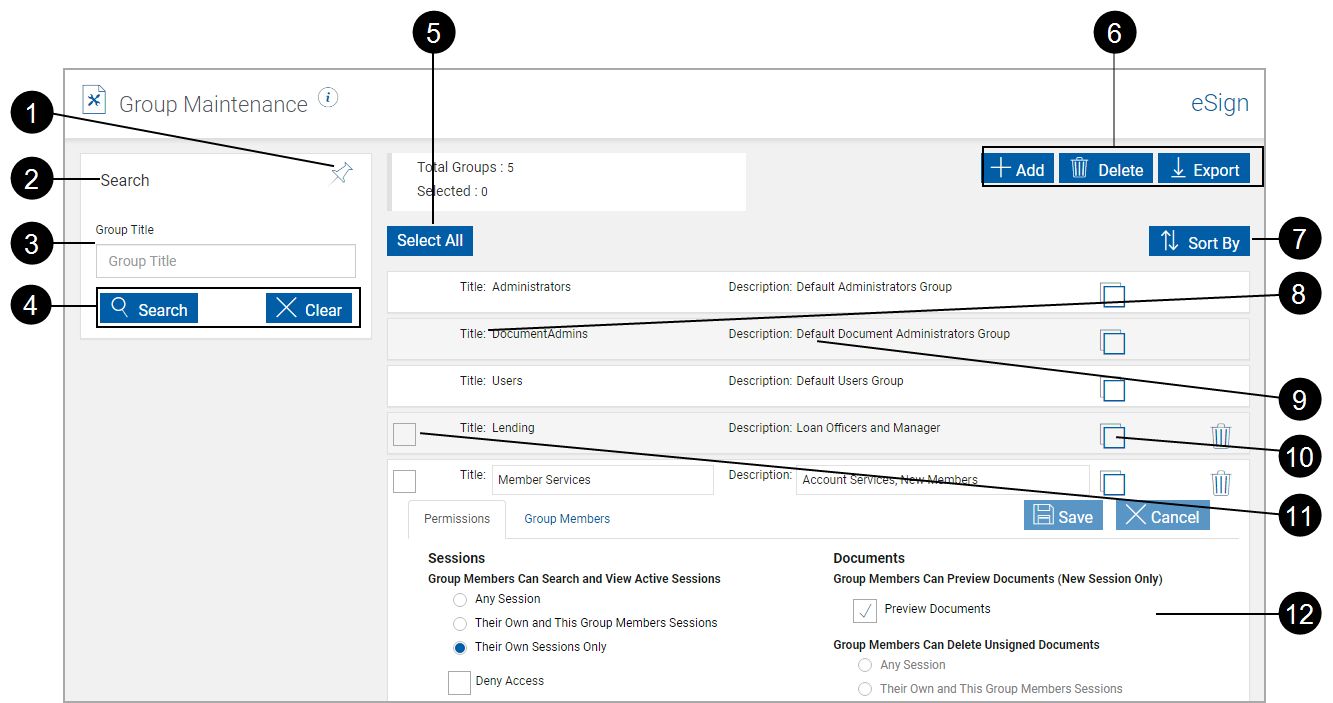This screenshot has height=703, width=1333.
Task: Select the Lending group checkbox
Action: [x=404, y=434]
